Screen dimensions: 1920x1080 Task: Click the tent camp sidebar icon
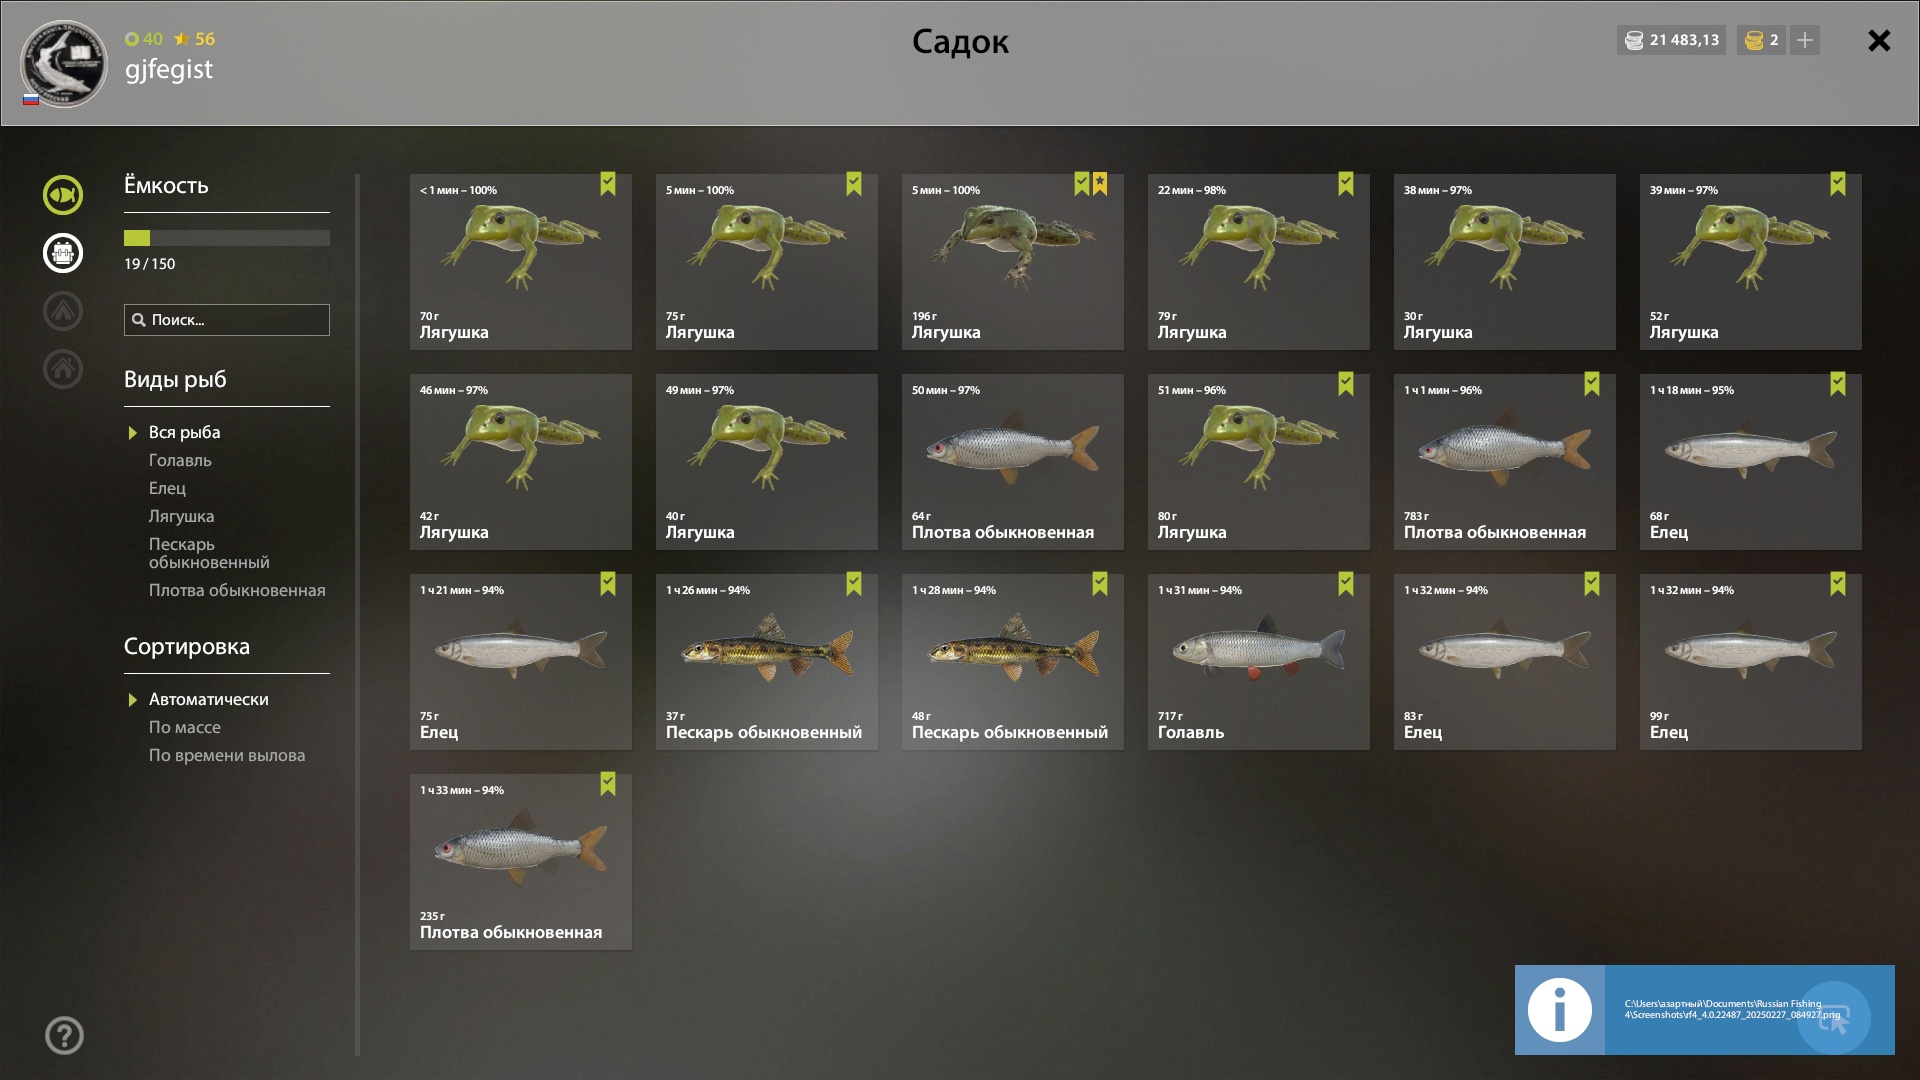62,311
